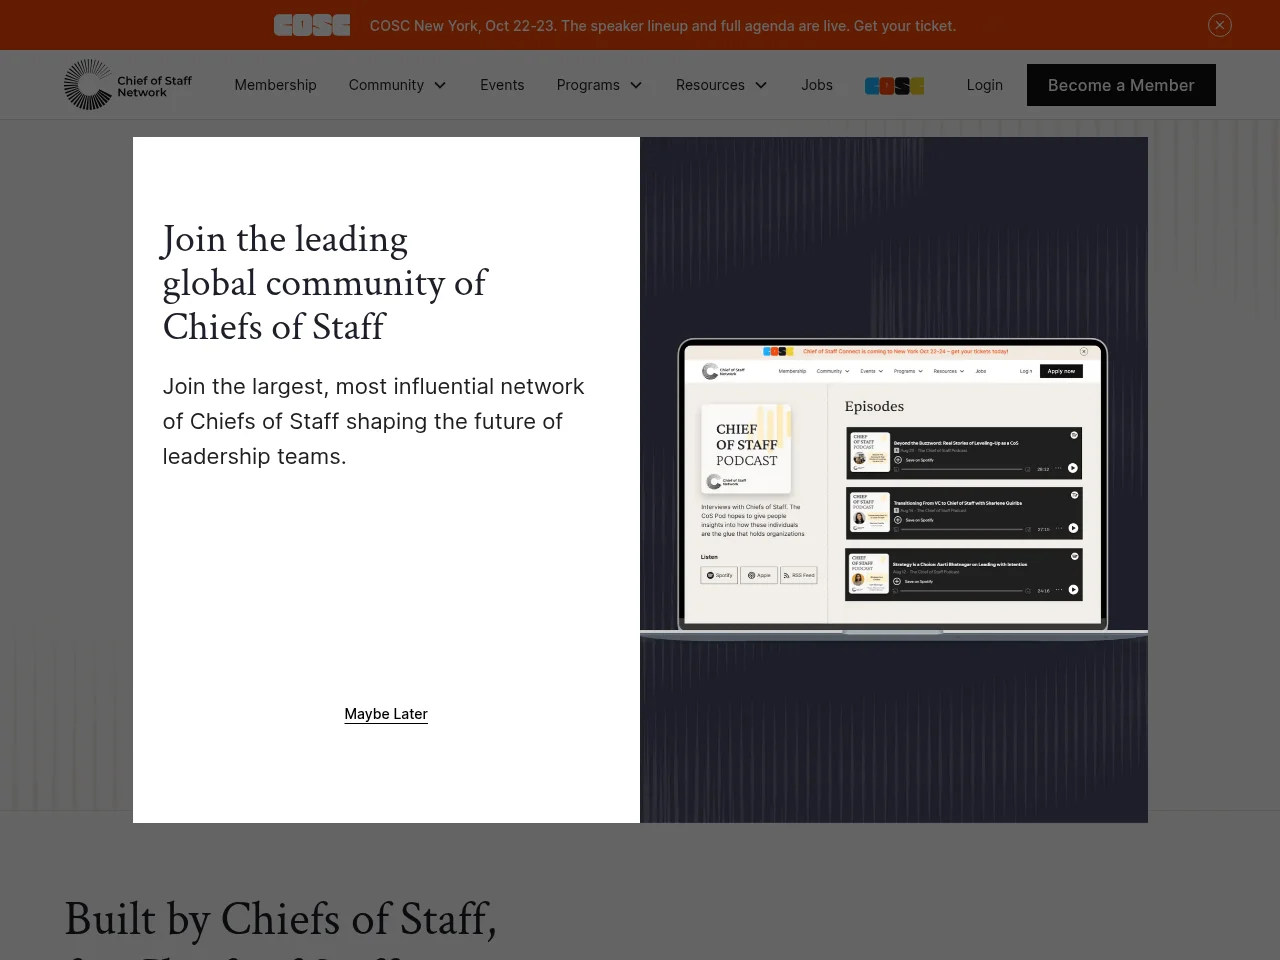Open the Events nav link

502,85
